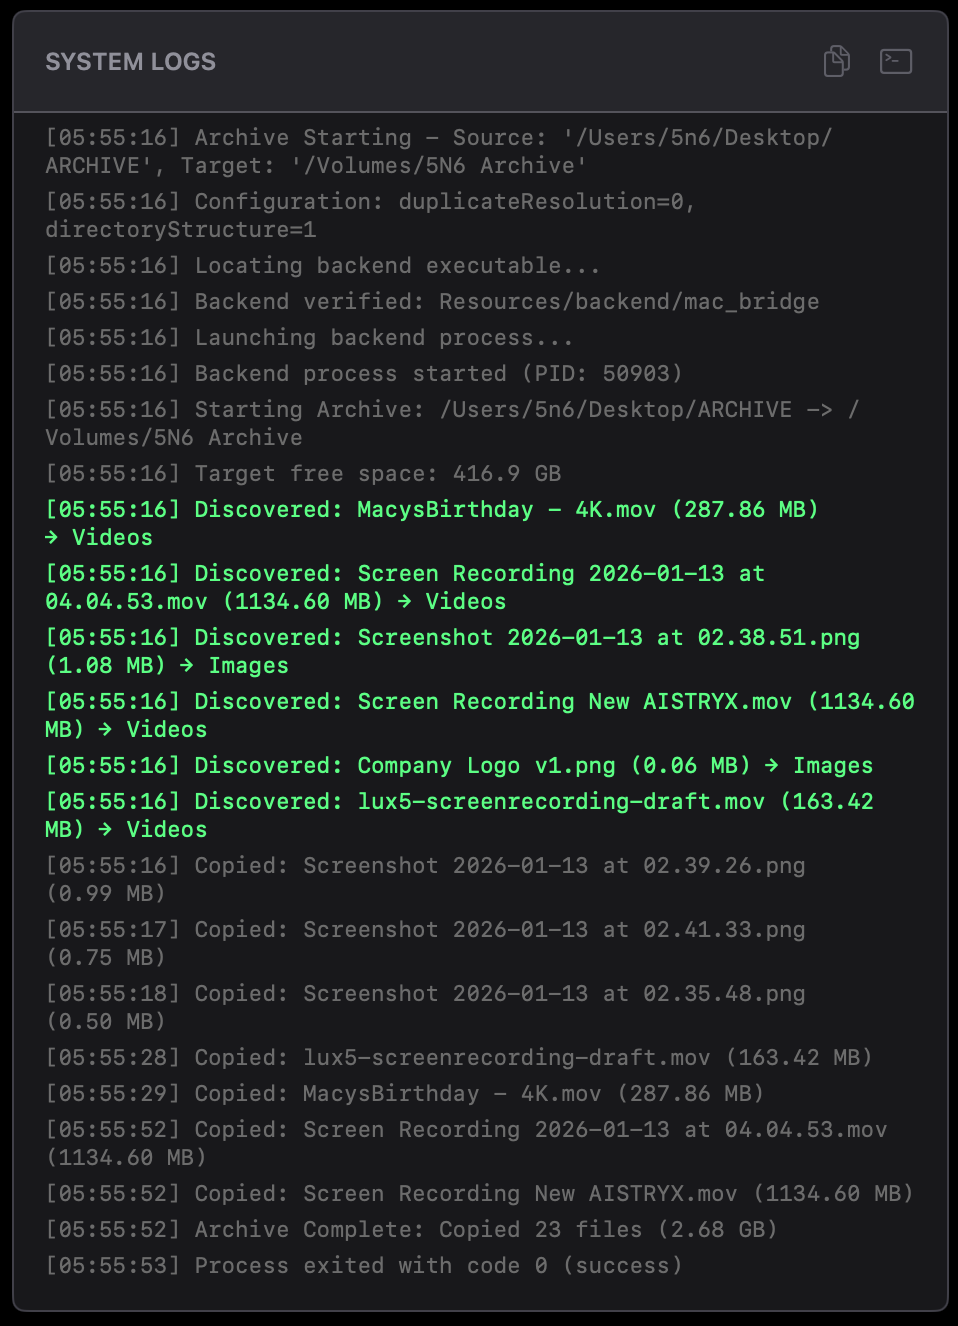Open the terminal console icon

895,61
